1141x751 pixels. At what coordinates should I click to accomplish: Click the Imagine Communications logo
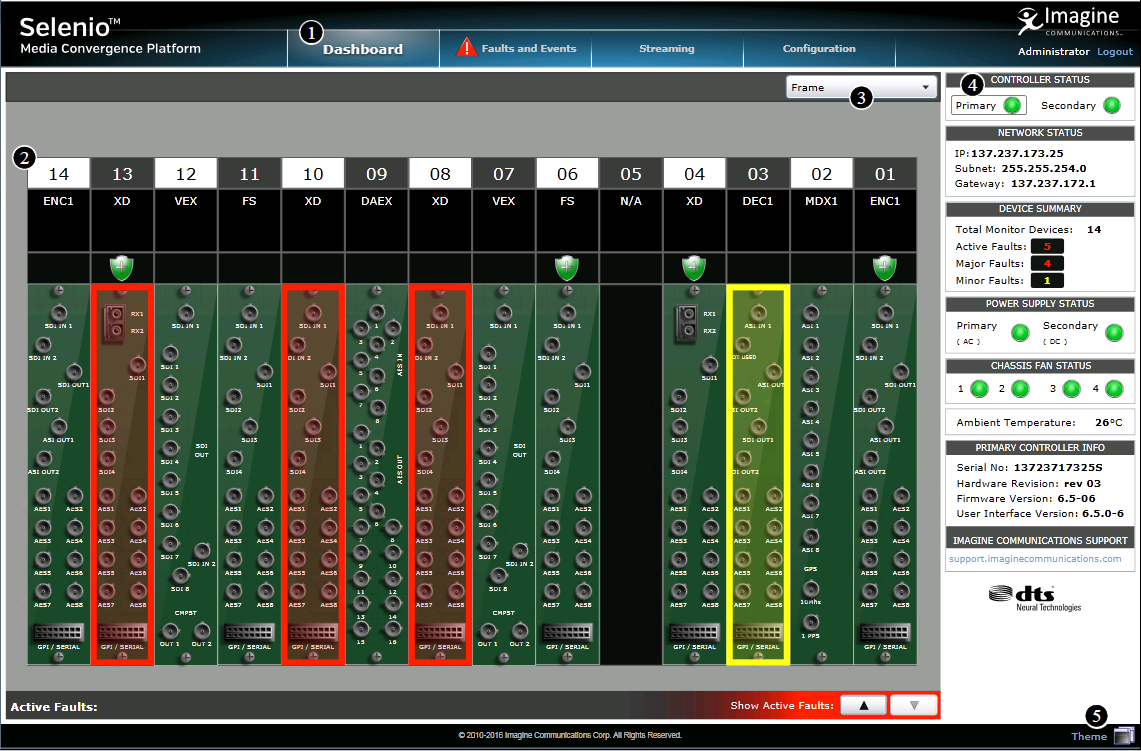1070,20
